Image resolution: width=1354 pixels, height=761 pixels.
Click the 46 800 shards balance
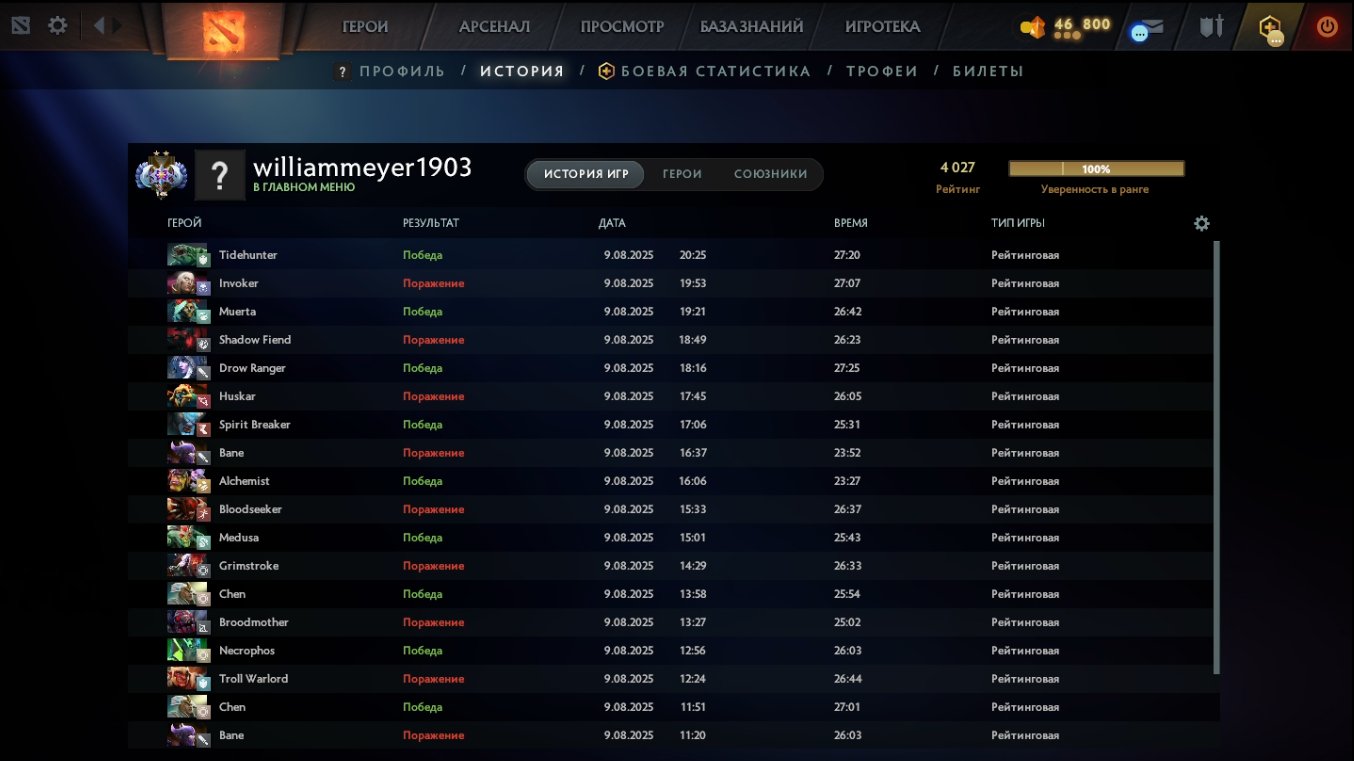click(x=1082, y=24)
